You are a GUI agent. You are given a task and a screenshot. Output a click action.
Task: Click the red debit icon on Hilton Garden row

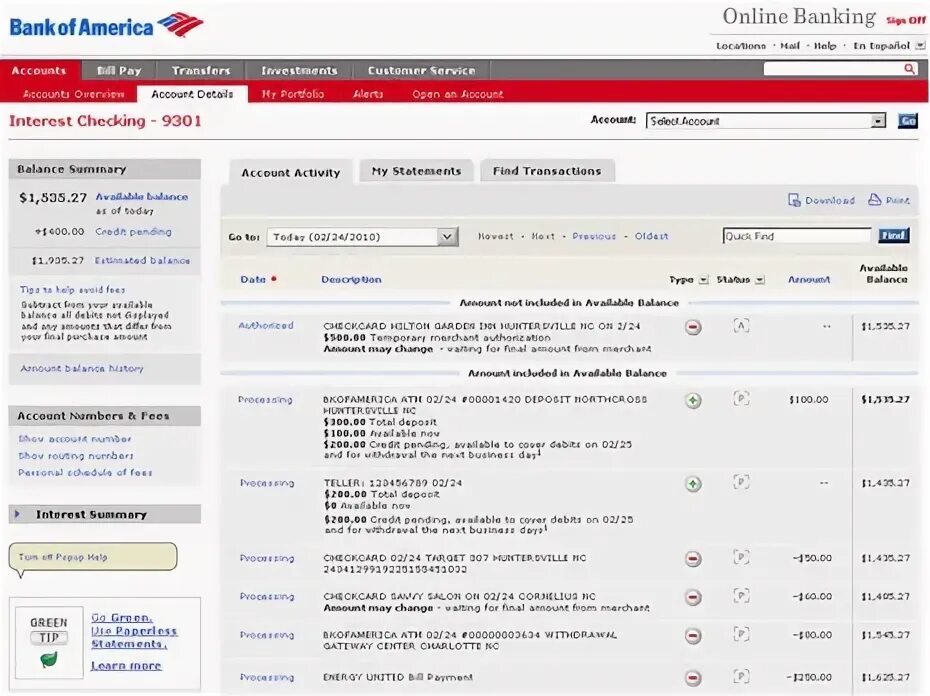[693, 327]
